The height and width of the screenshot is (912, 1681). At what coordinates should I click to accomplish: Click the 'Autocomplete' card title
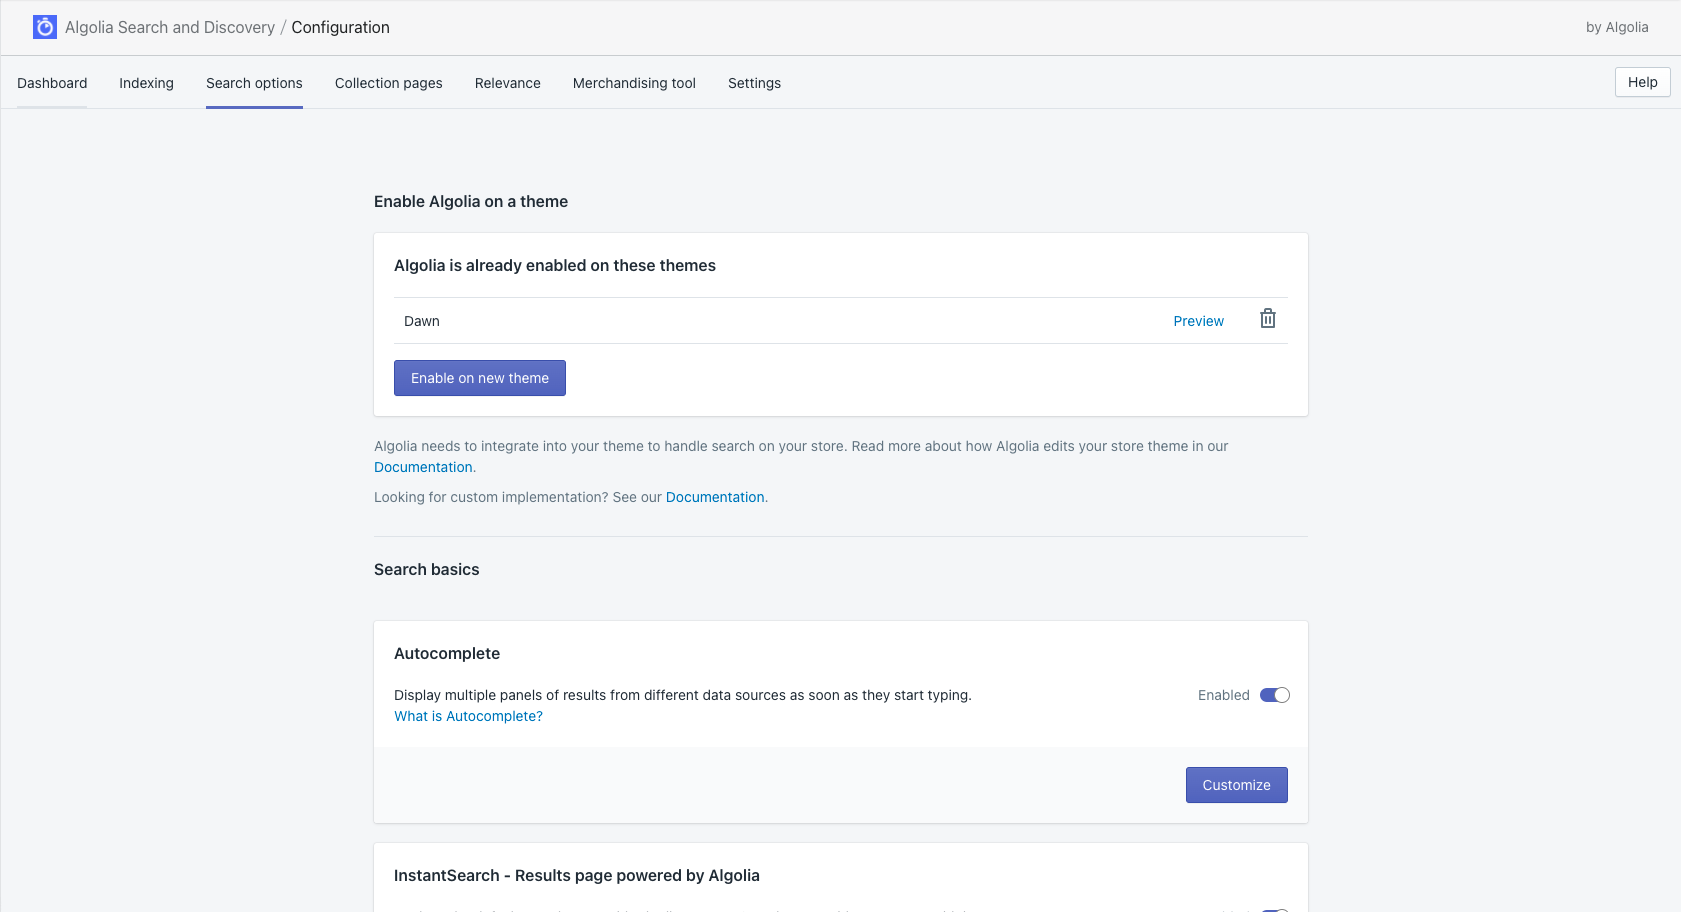tap(447, 653)
